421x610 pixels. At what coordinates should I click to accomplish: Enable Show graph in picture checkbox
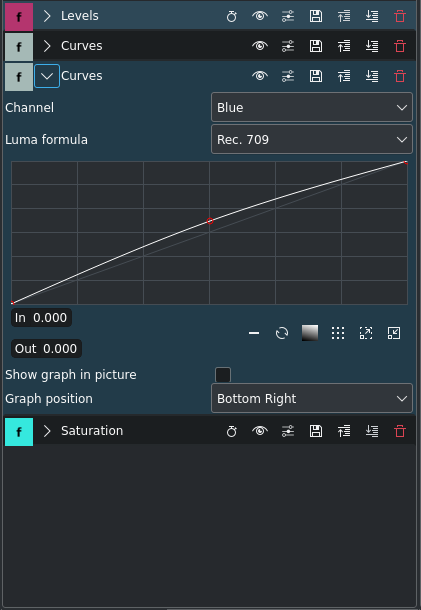tap(223, 375)
